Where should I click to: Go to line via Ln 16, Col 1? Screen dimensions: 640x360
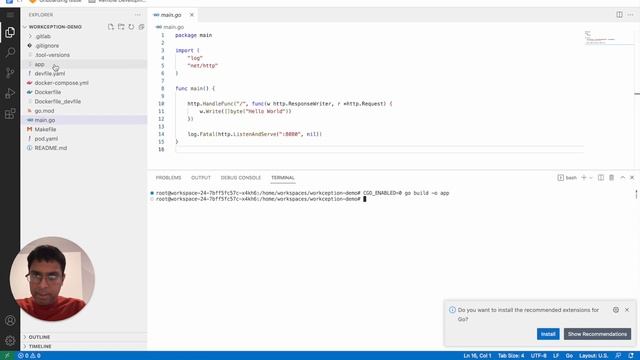click(x=477, y=356)
